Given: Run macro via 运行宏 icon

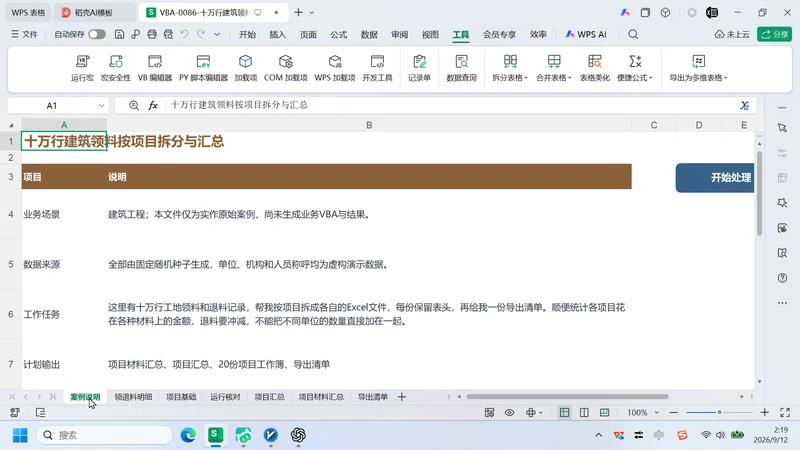Looking at the screenshot, I should pos(82,68).
